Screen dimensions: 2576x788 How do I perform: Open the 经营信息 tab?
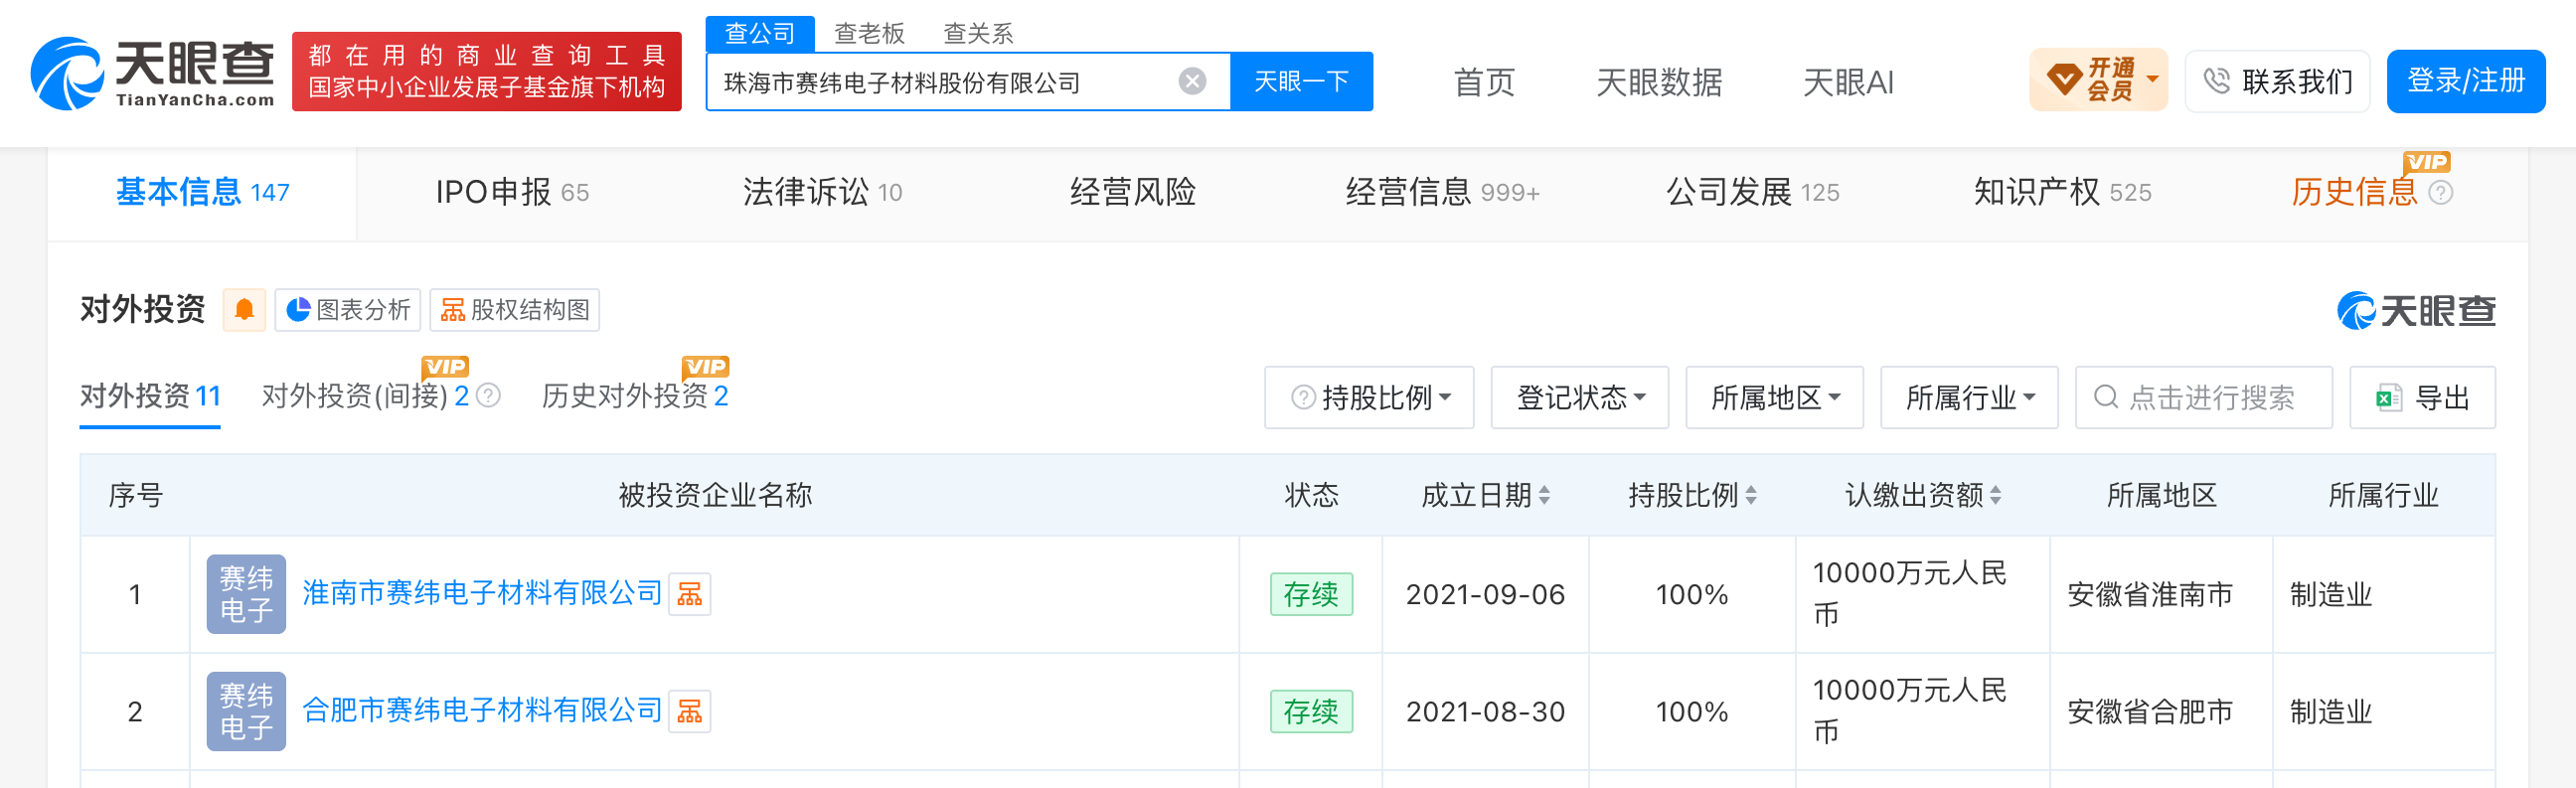1442,192
